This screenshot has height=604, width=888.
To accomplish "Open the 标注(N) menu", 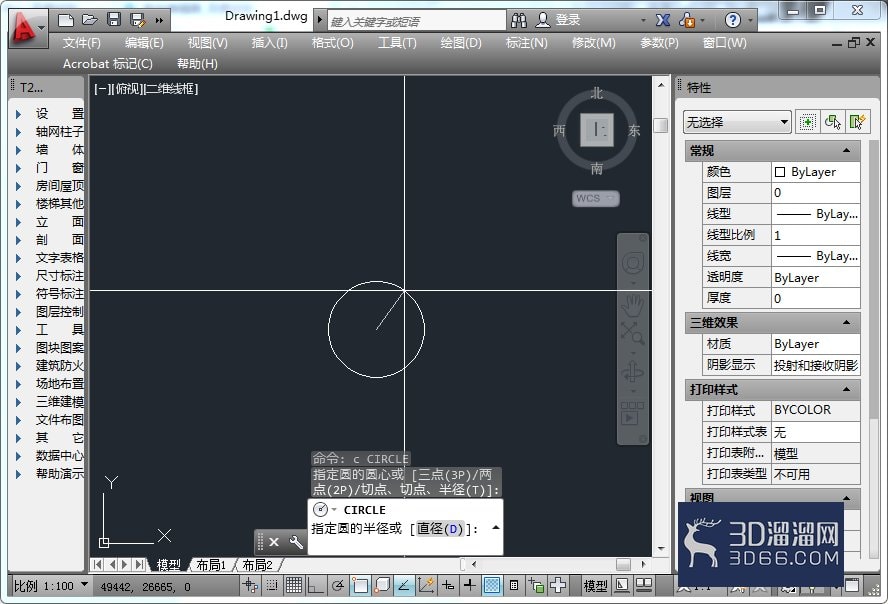I will [x=527, y=42].
